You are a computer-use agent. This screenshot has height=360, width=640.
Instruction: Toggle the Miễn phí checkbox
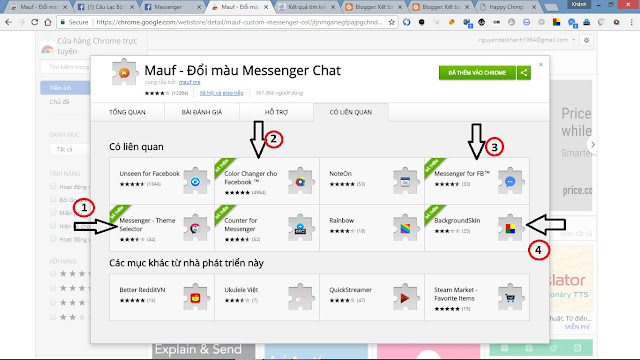(x=53, y=212)
